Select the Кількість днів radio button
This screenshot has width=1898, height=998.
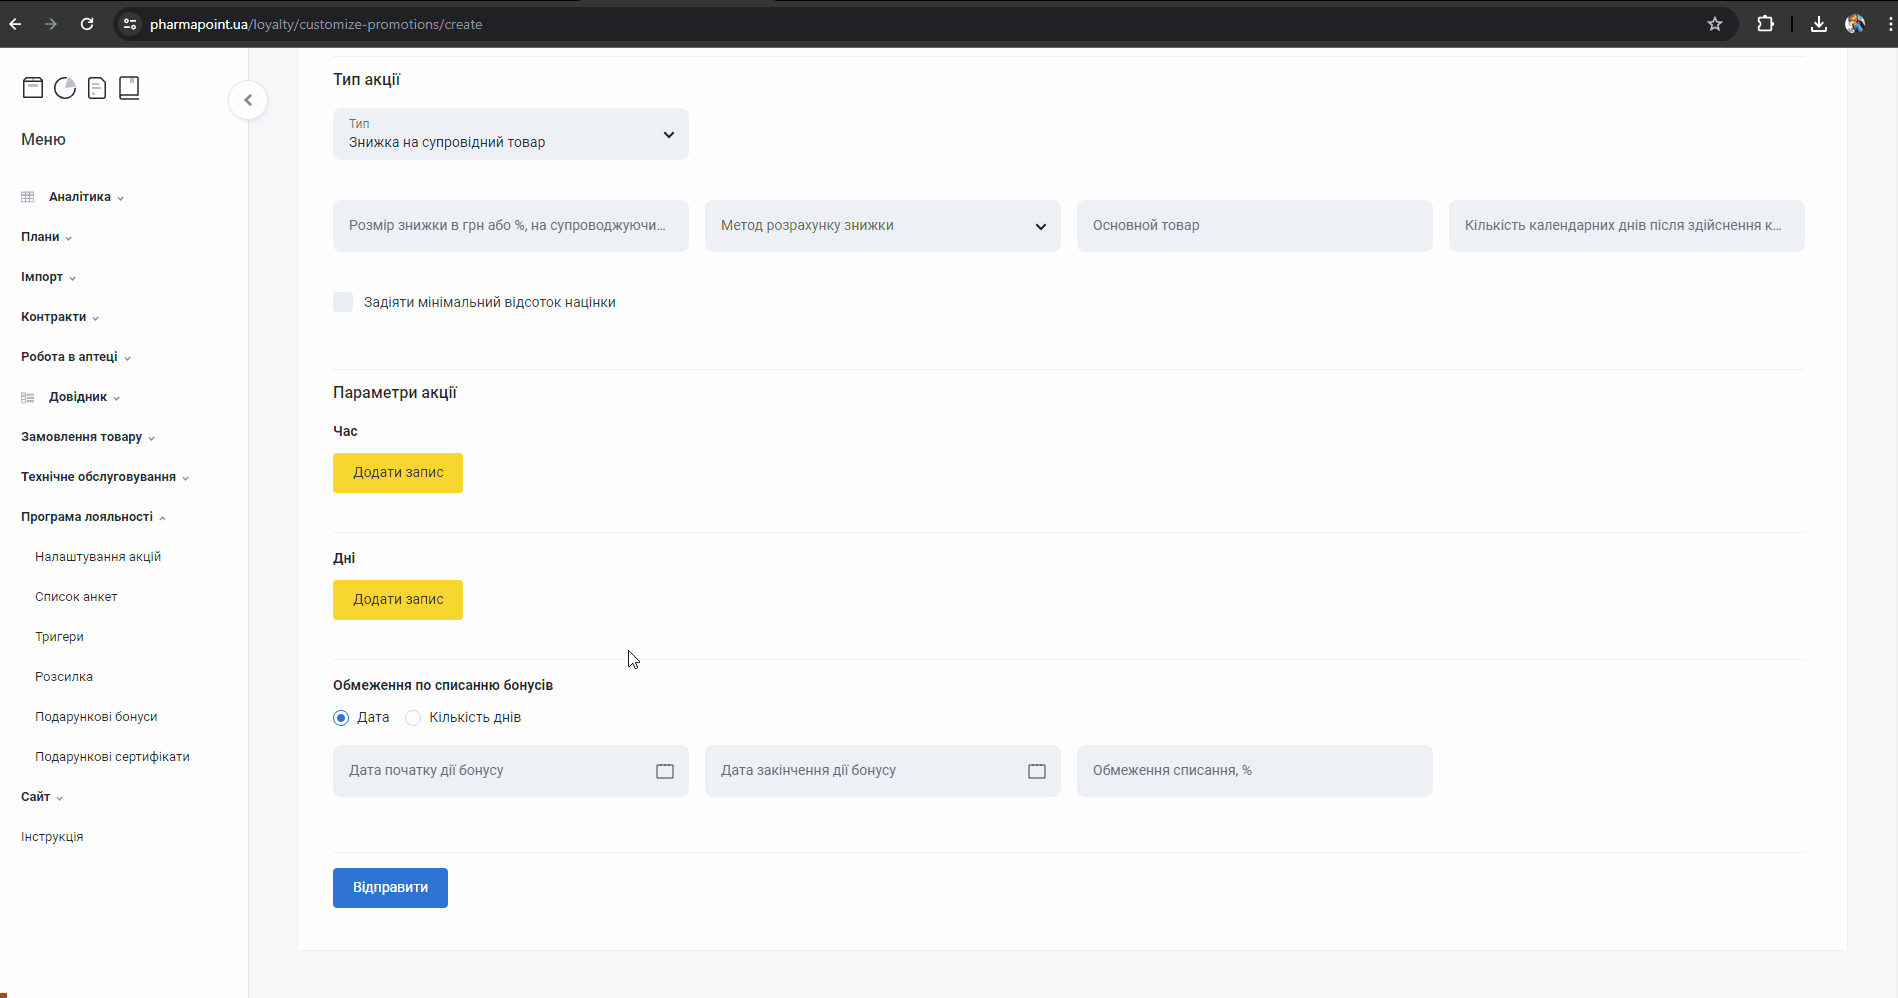[413, 718]
